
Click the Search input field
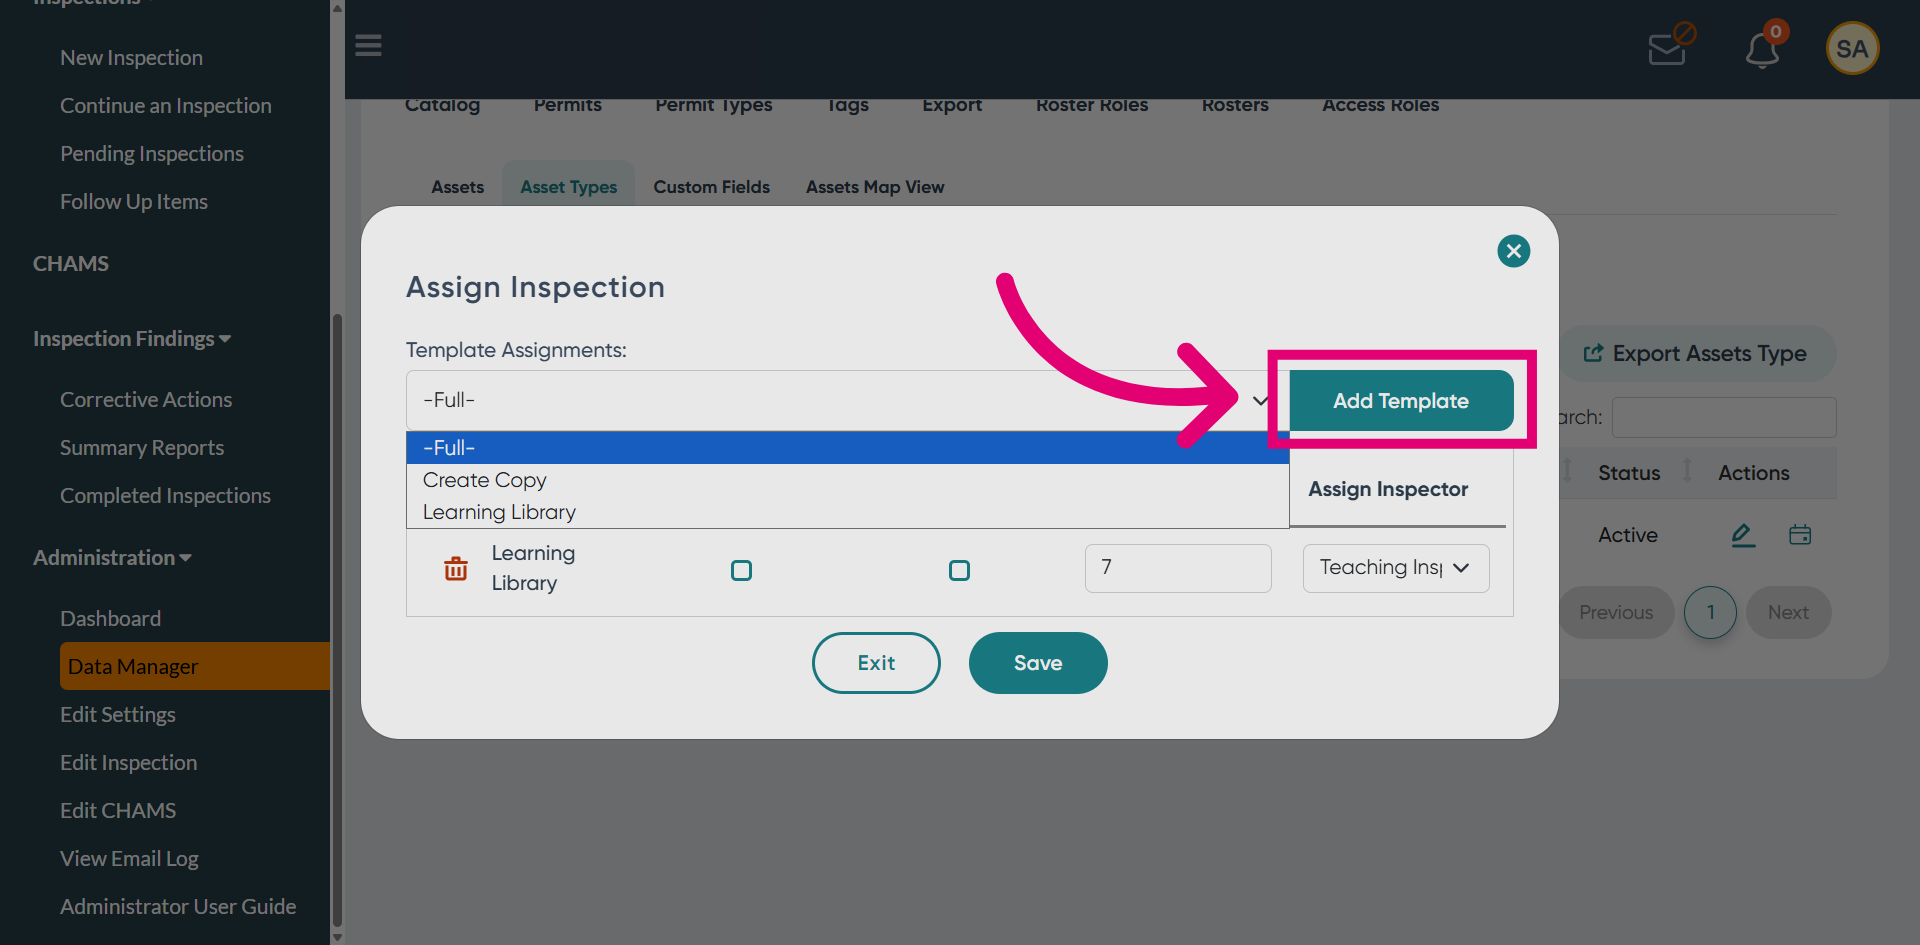coord(1724,417)
